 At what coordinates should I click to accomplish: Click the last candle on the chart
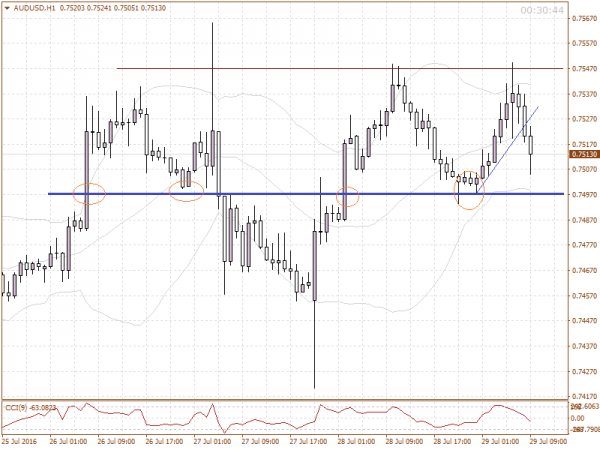(x=531, y=147)
